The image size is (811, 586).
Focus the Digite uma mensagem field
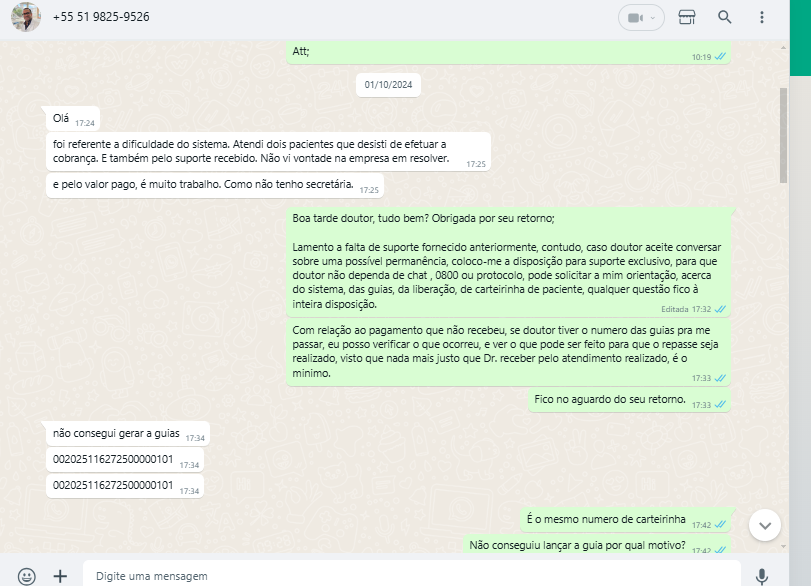click(411, 575)
